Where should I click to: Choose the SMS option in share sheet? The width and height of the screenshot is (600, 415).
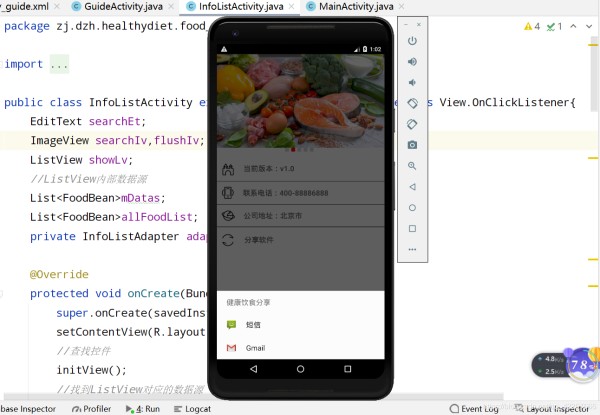pyautogui.click(x=300, y=325)
